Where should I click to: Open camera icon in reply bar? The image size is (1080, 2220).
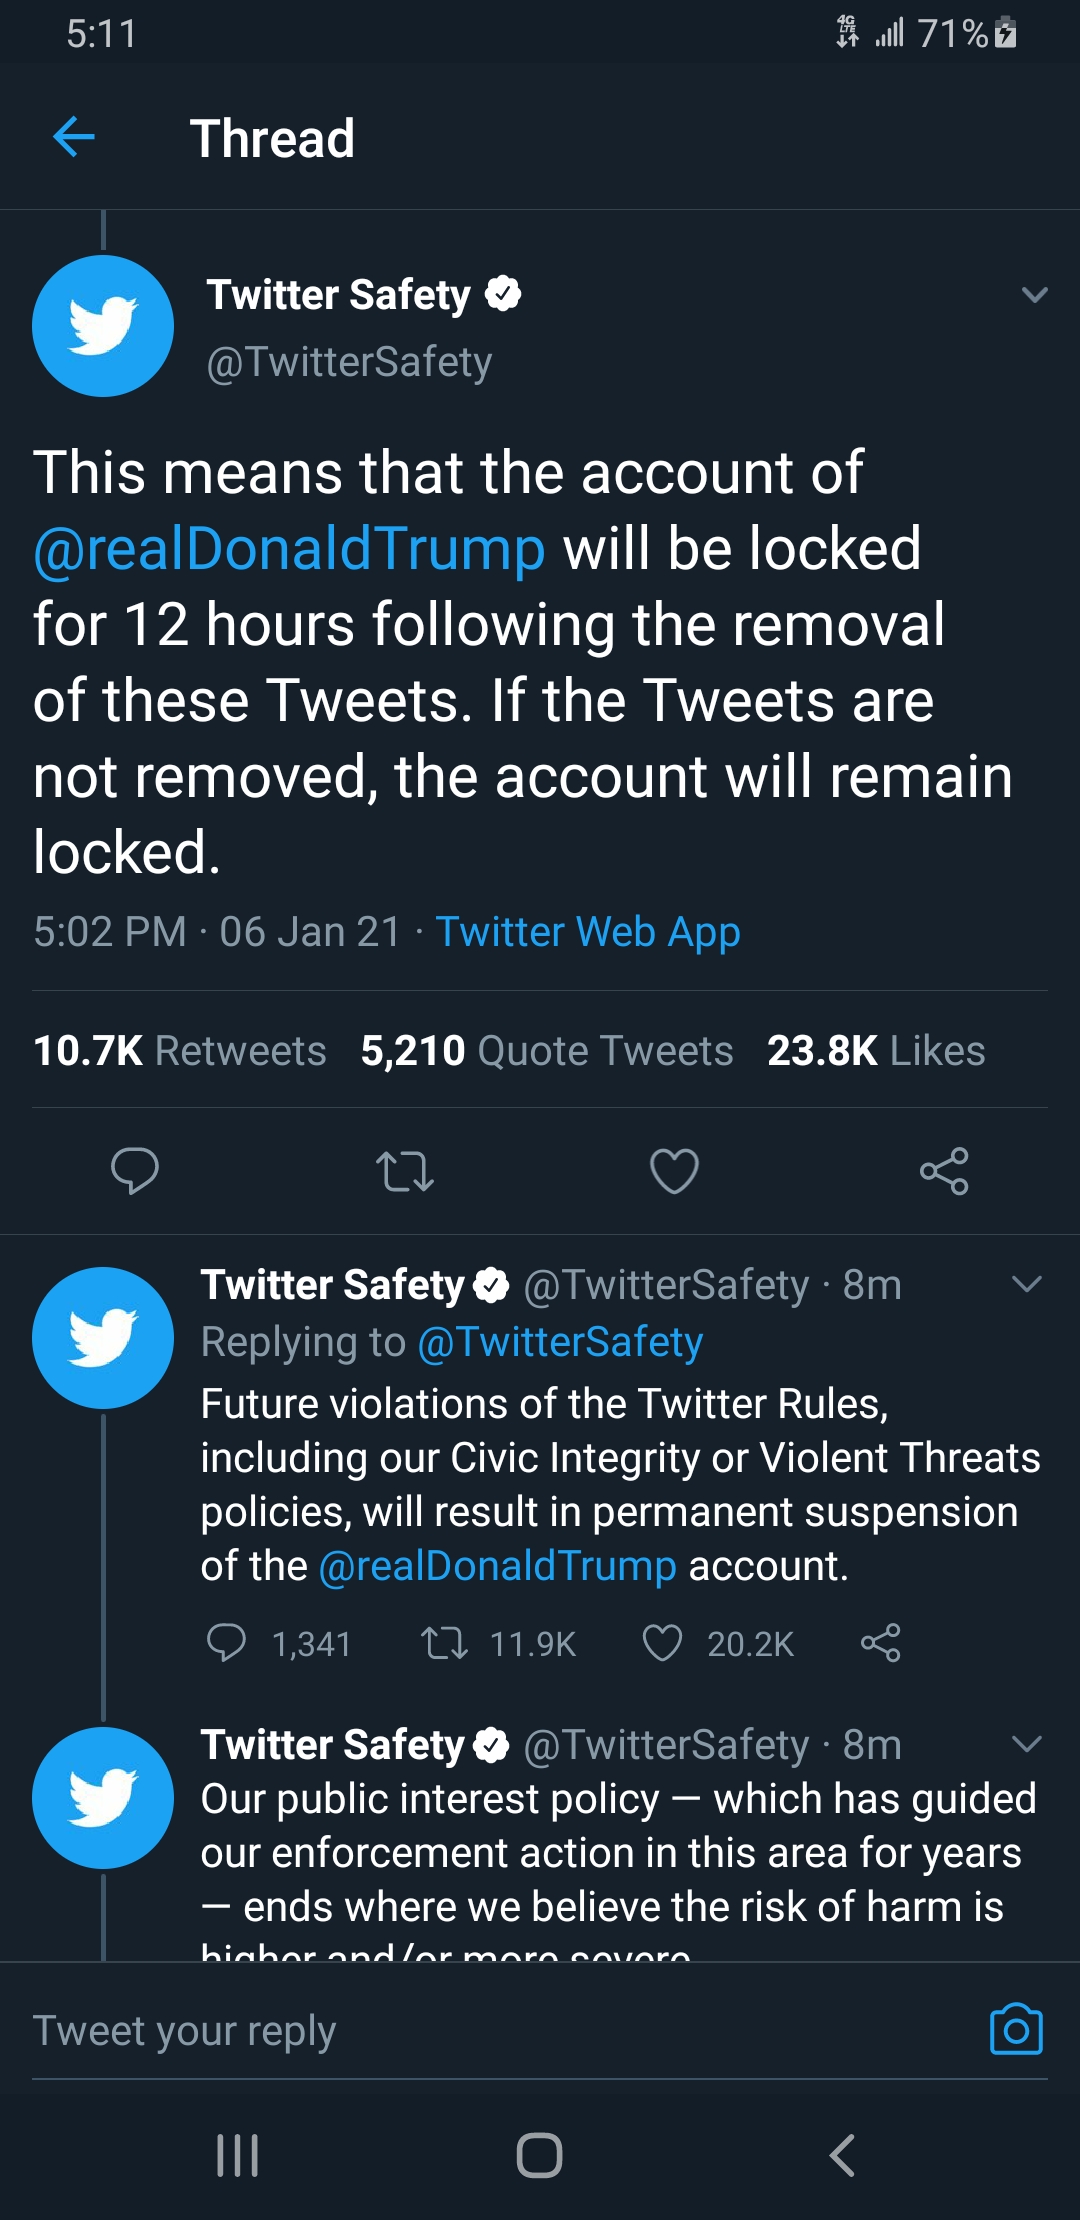click(x=1016, y=2029)
